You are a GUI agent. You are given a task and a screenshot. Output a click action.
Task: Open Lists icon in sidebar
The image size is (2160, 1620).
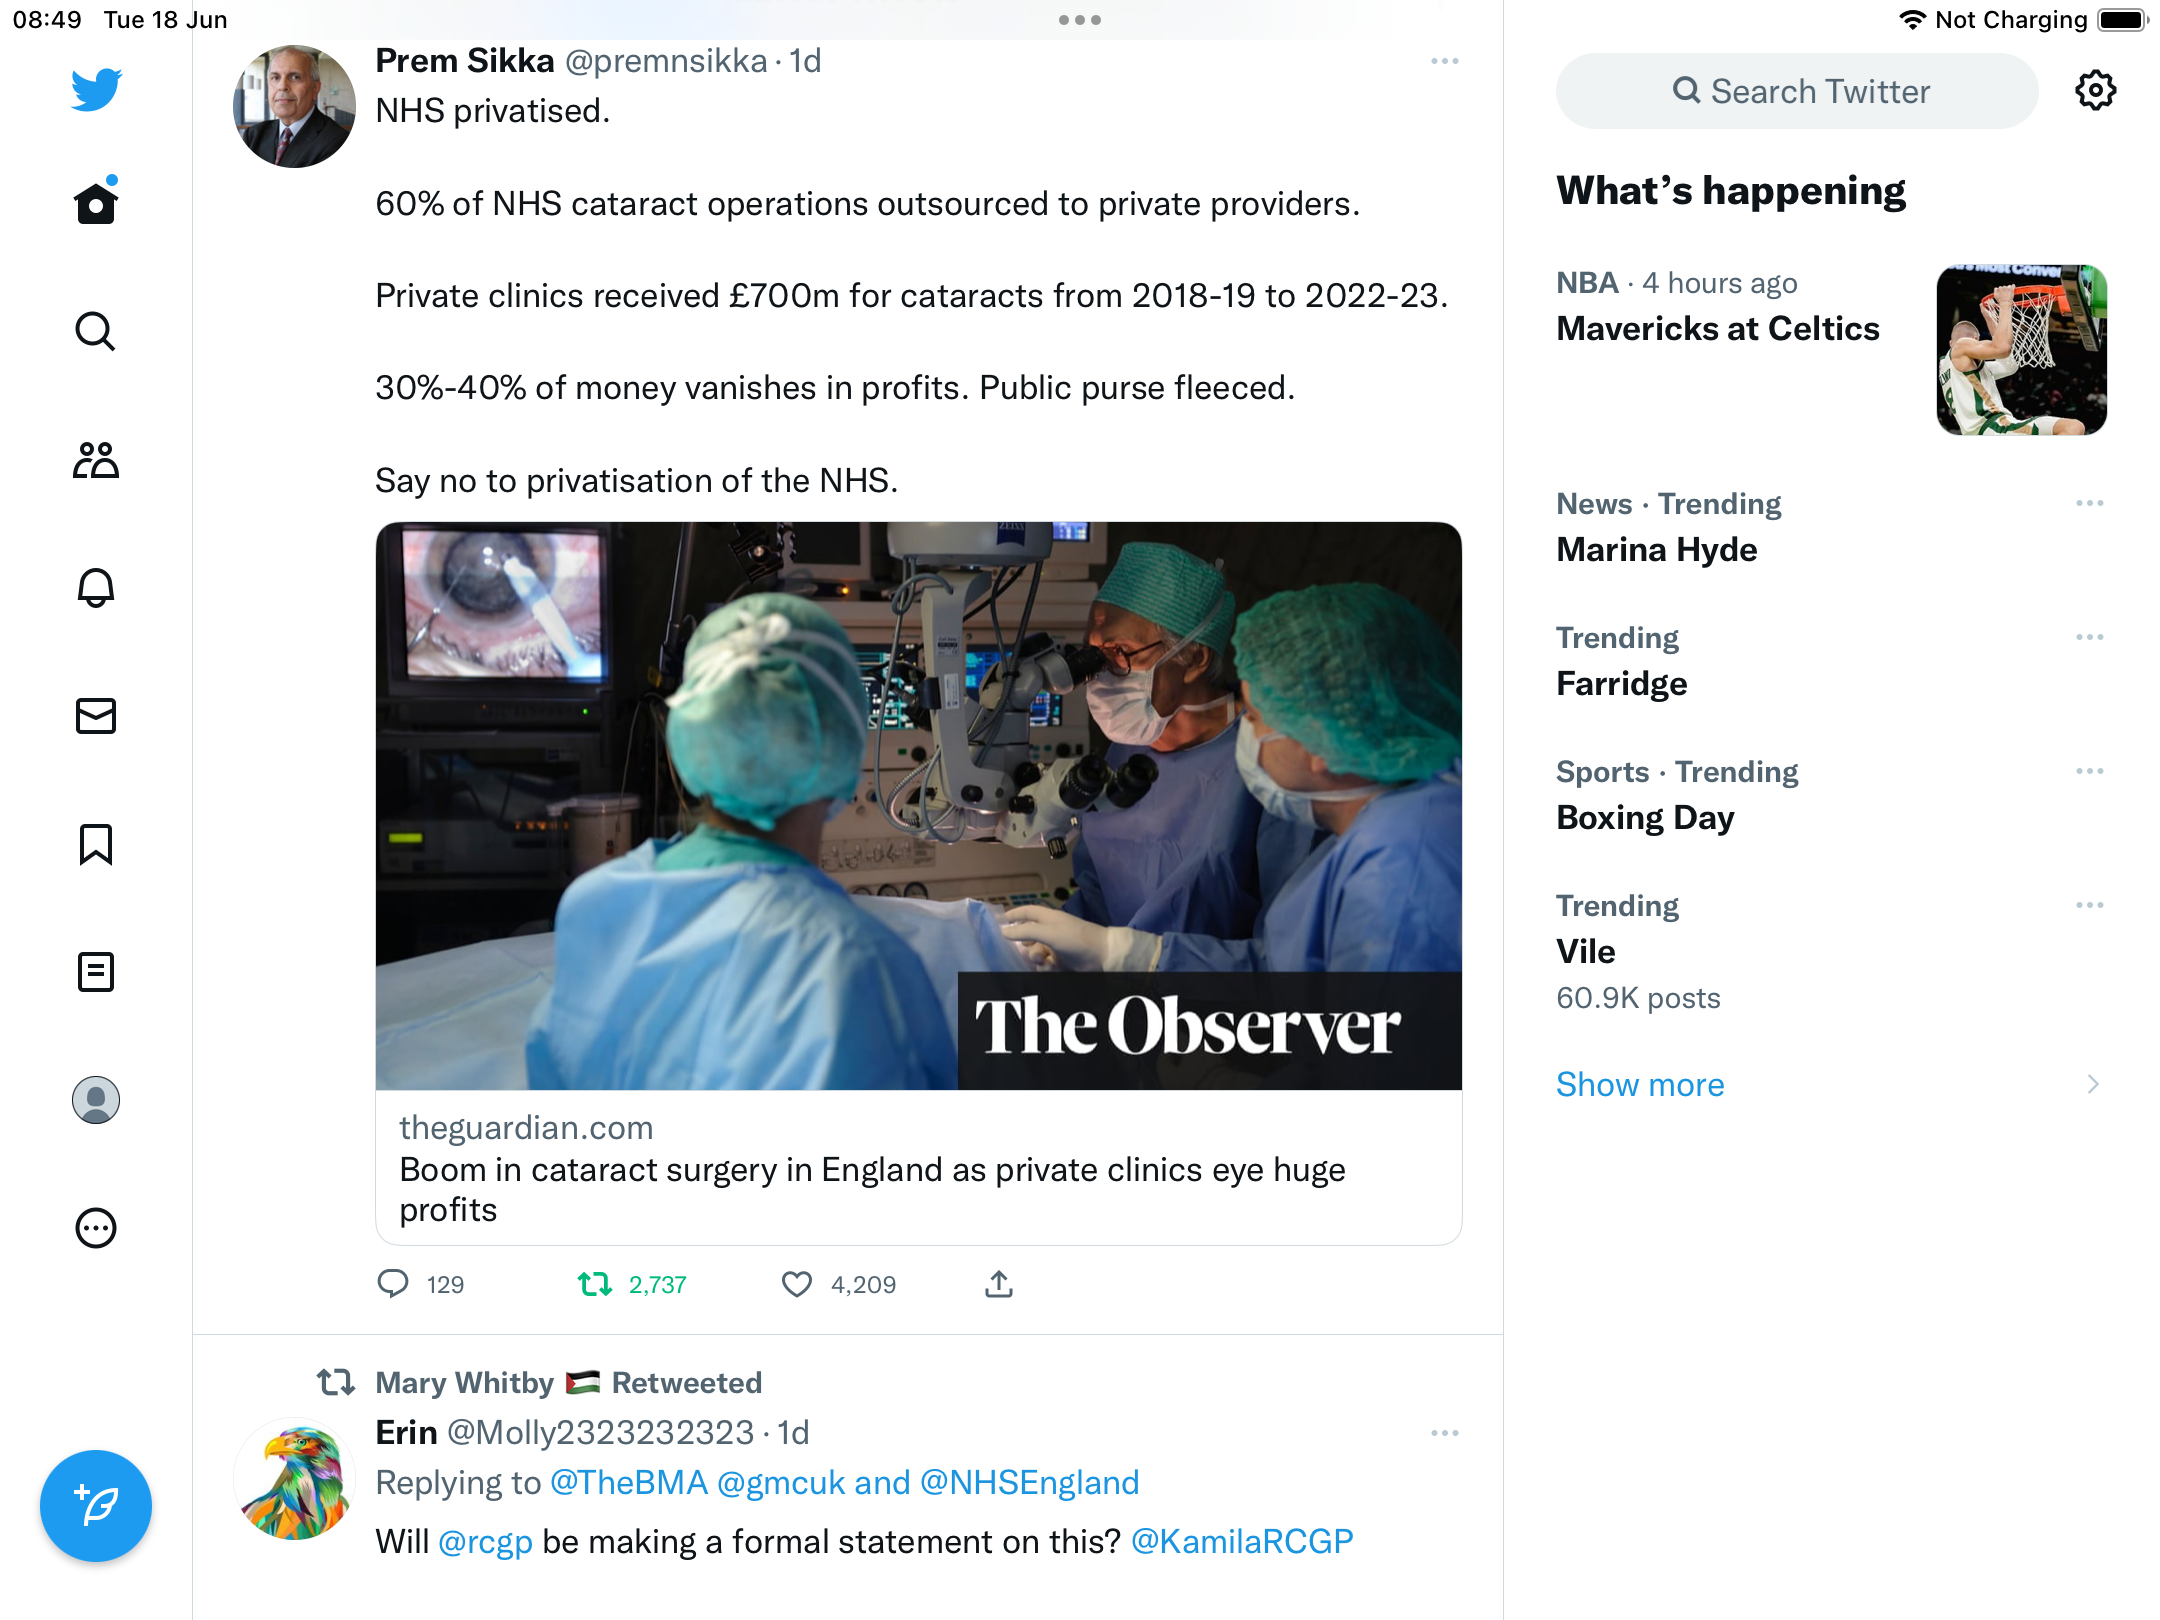click(96, 972)
